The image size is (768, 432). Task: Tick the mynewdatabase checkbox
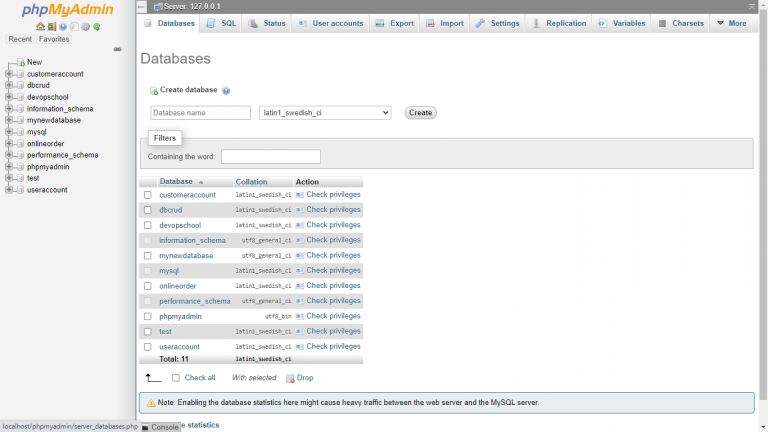147,256
